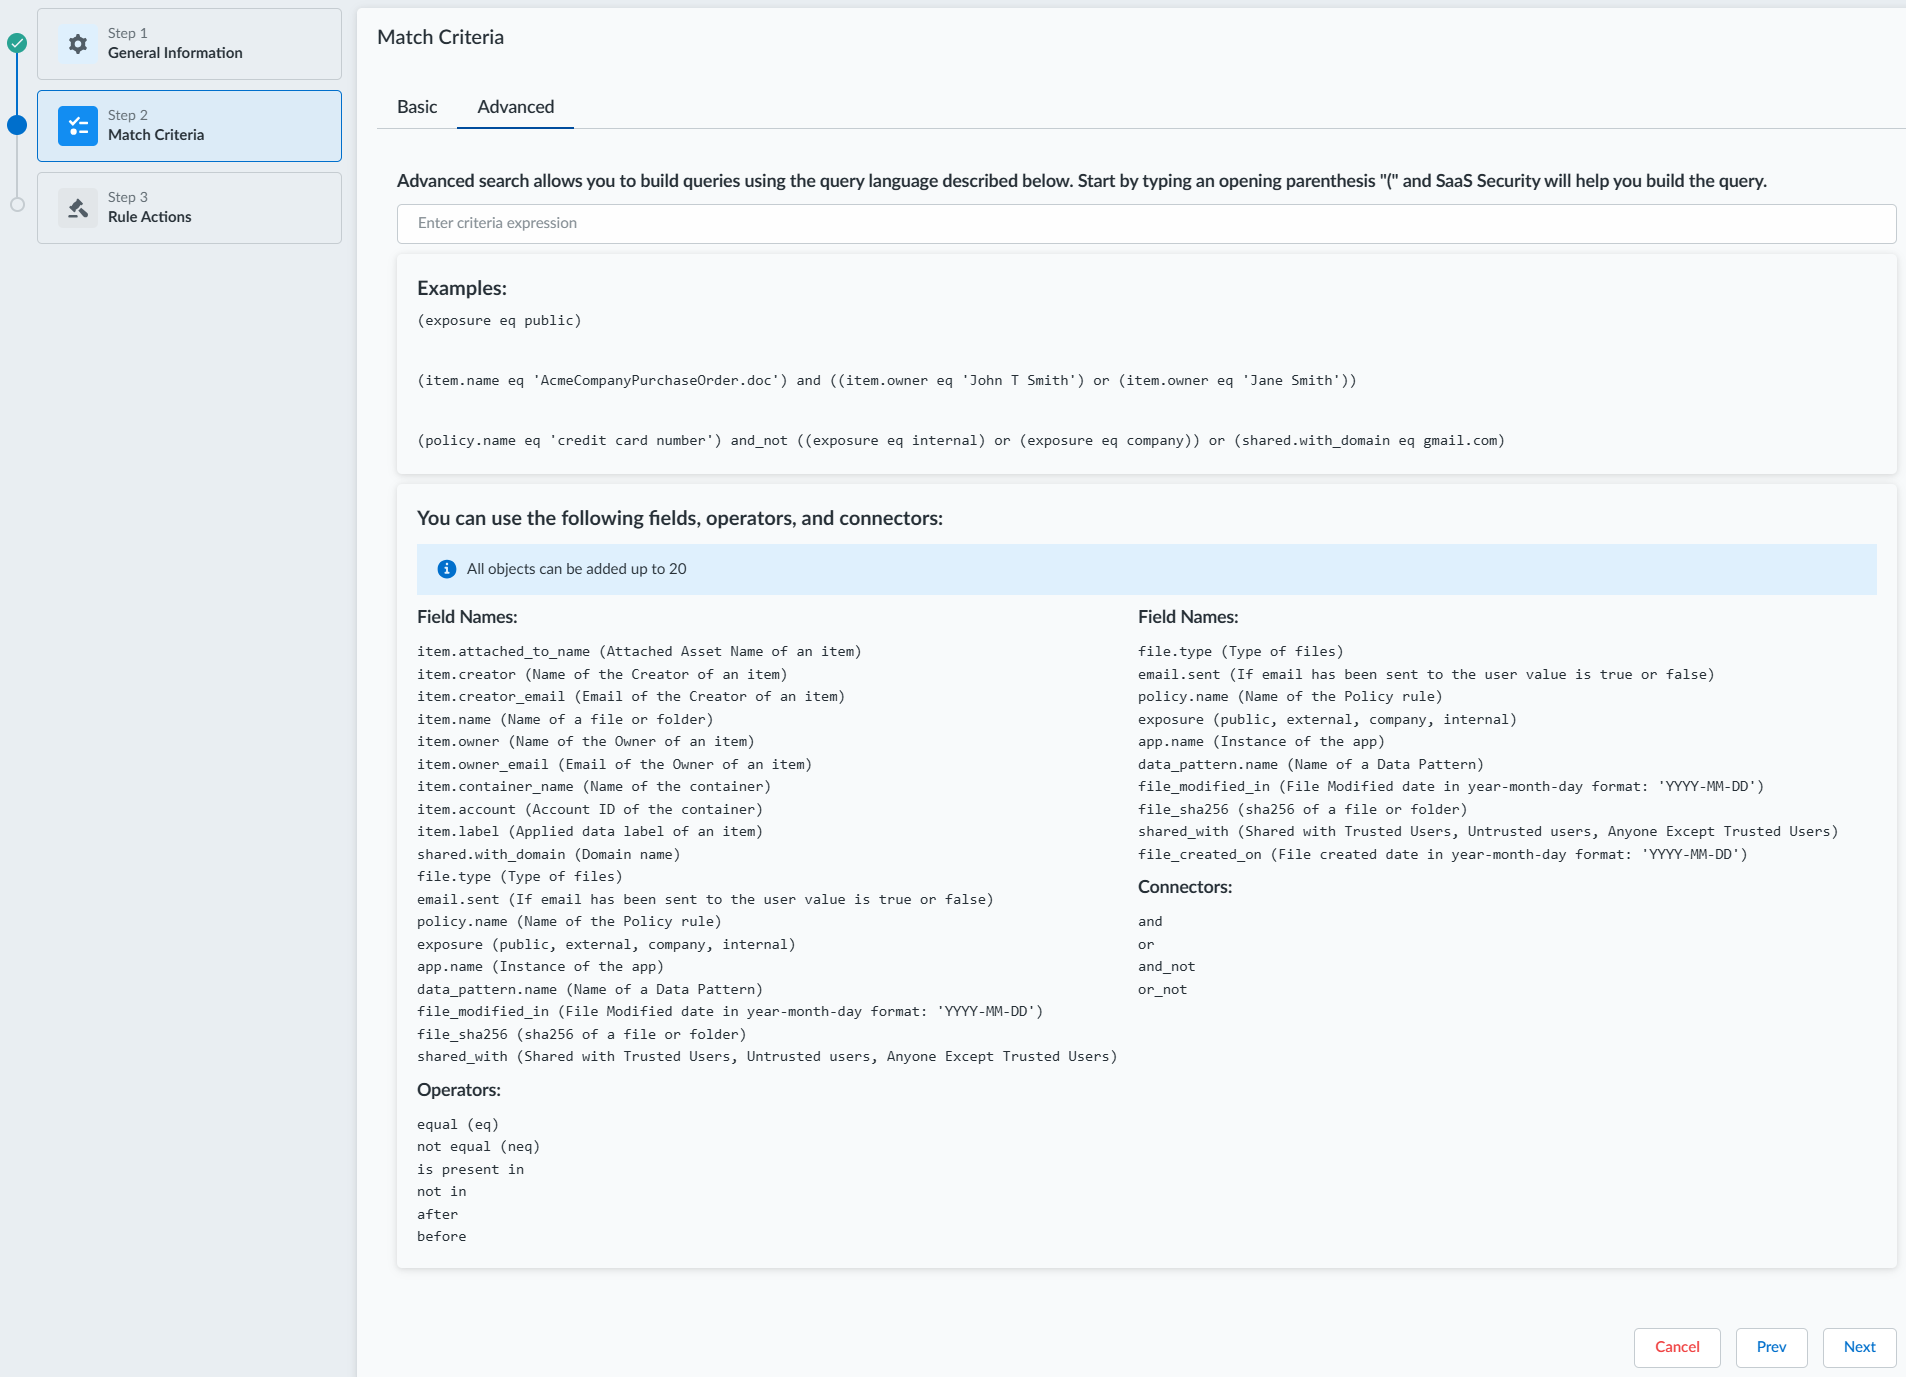Go back with the Prev button
The height and width of the screenshot is (1377, 1906).
pos(1771,1347)
